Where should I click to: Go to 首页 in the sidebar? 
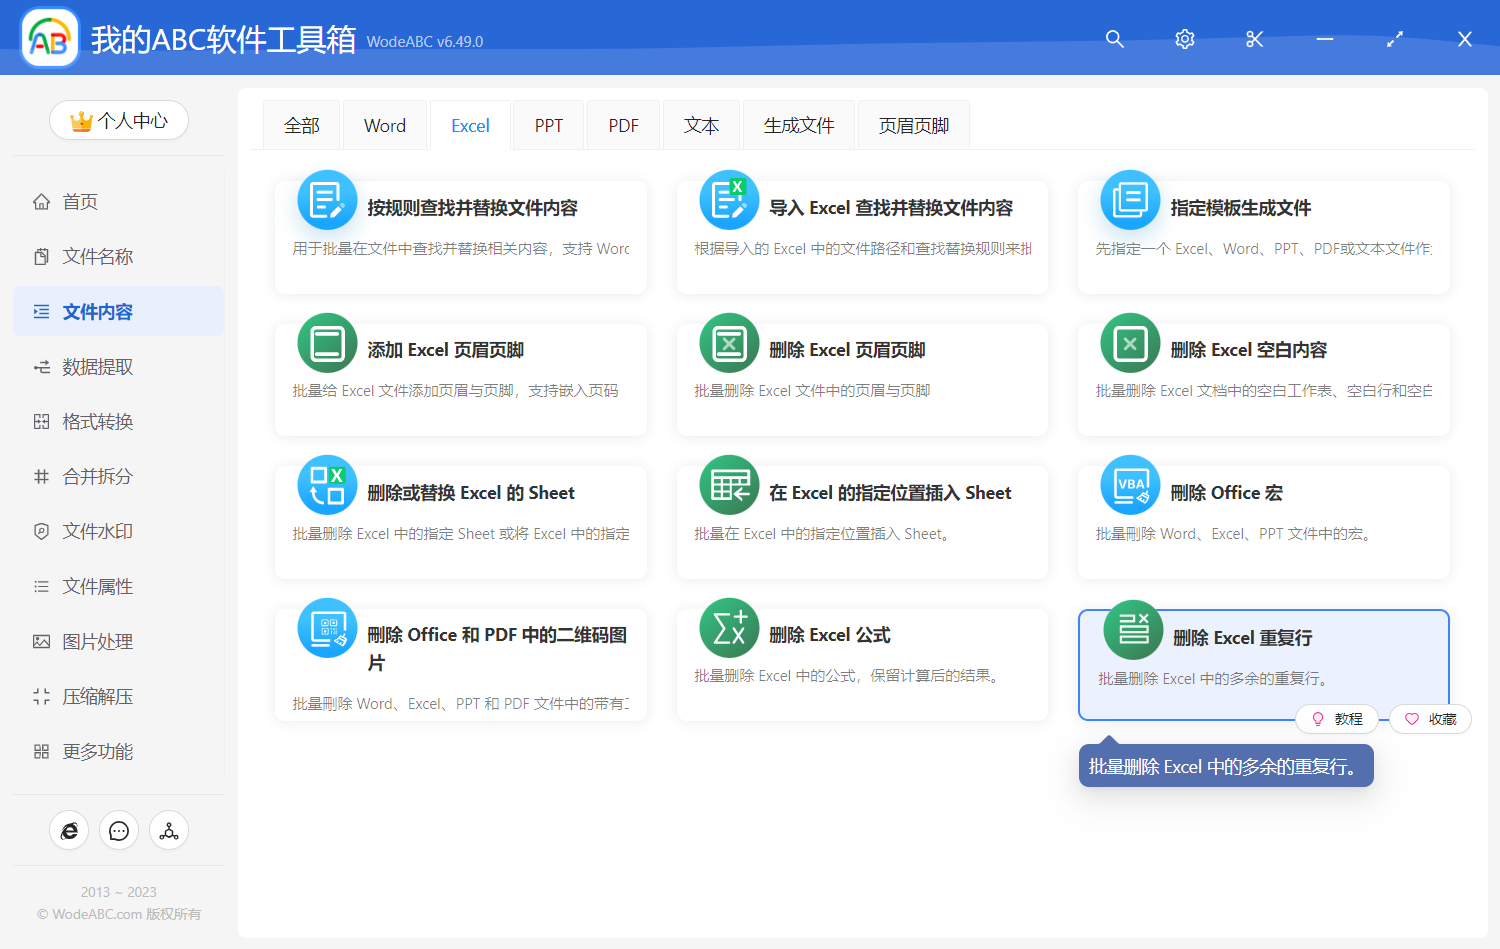[x=80, y=202]
